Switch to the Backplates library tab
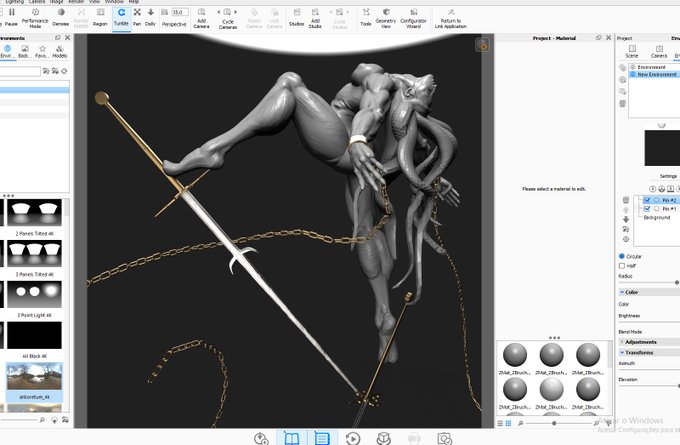This screenshot has width=680, height=445. click(25, 52)
